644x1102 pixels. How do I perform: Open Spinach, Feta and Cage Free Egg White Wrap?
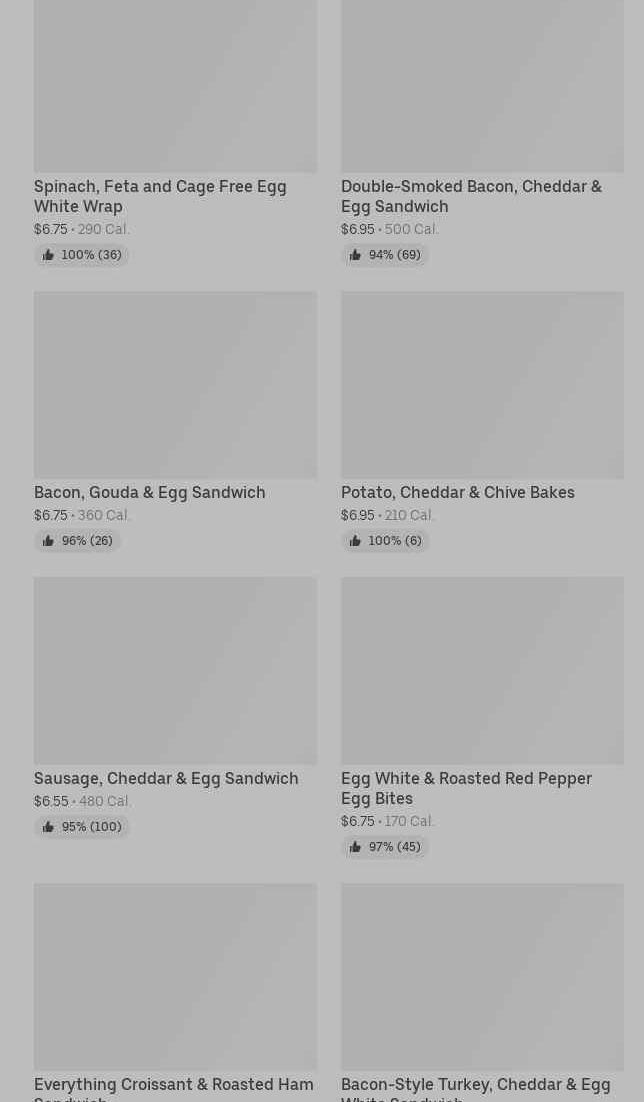click(160, 196)
